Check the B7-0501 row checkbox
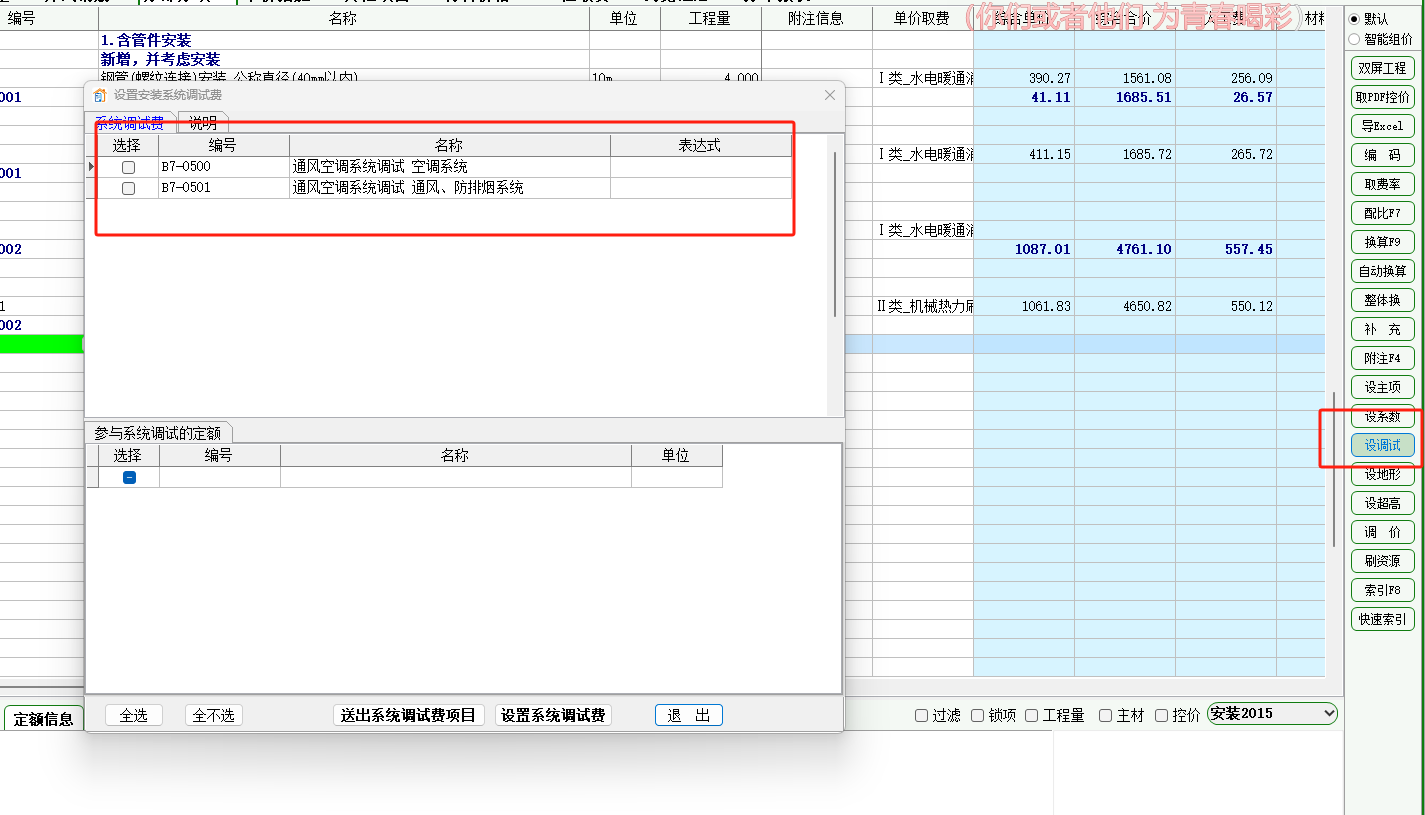Viewport: 1425px width, 815px height. [128, 188]
